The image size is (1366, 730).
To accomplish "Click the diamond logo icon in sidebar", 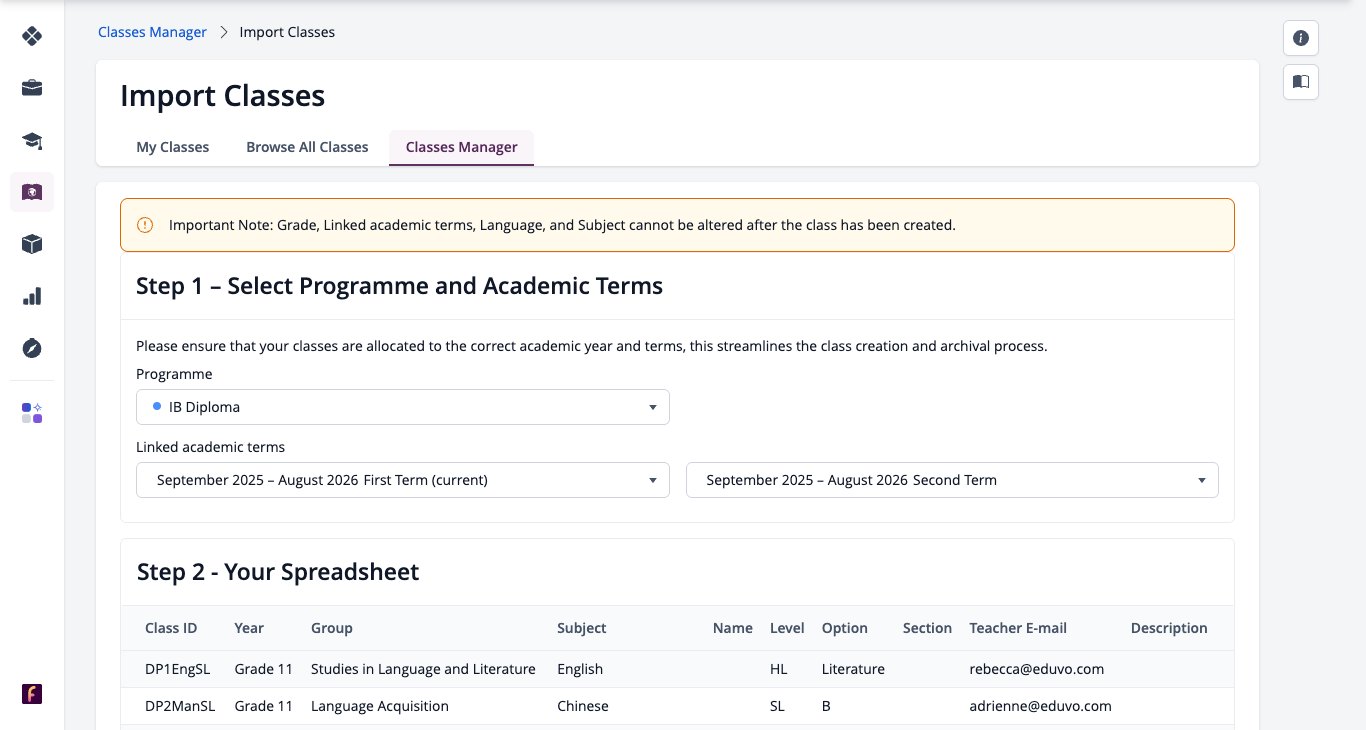I will click(x=32, y=36).
